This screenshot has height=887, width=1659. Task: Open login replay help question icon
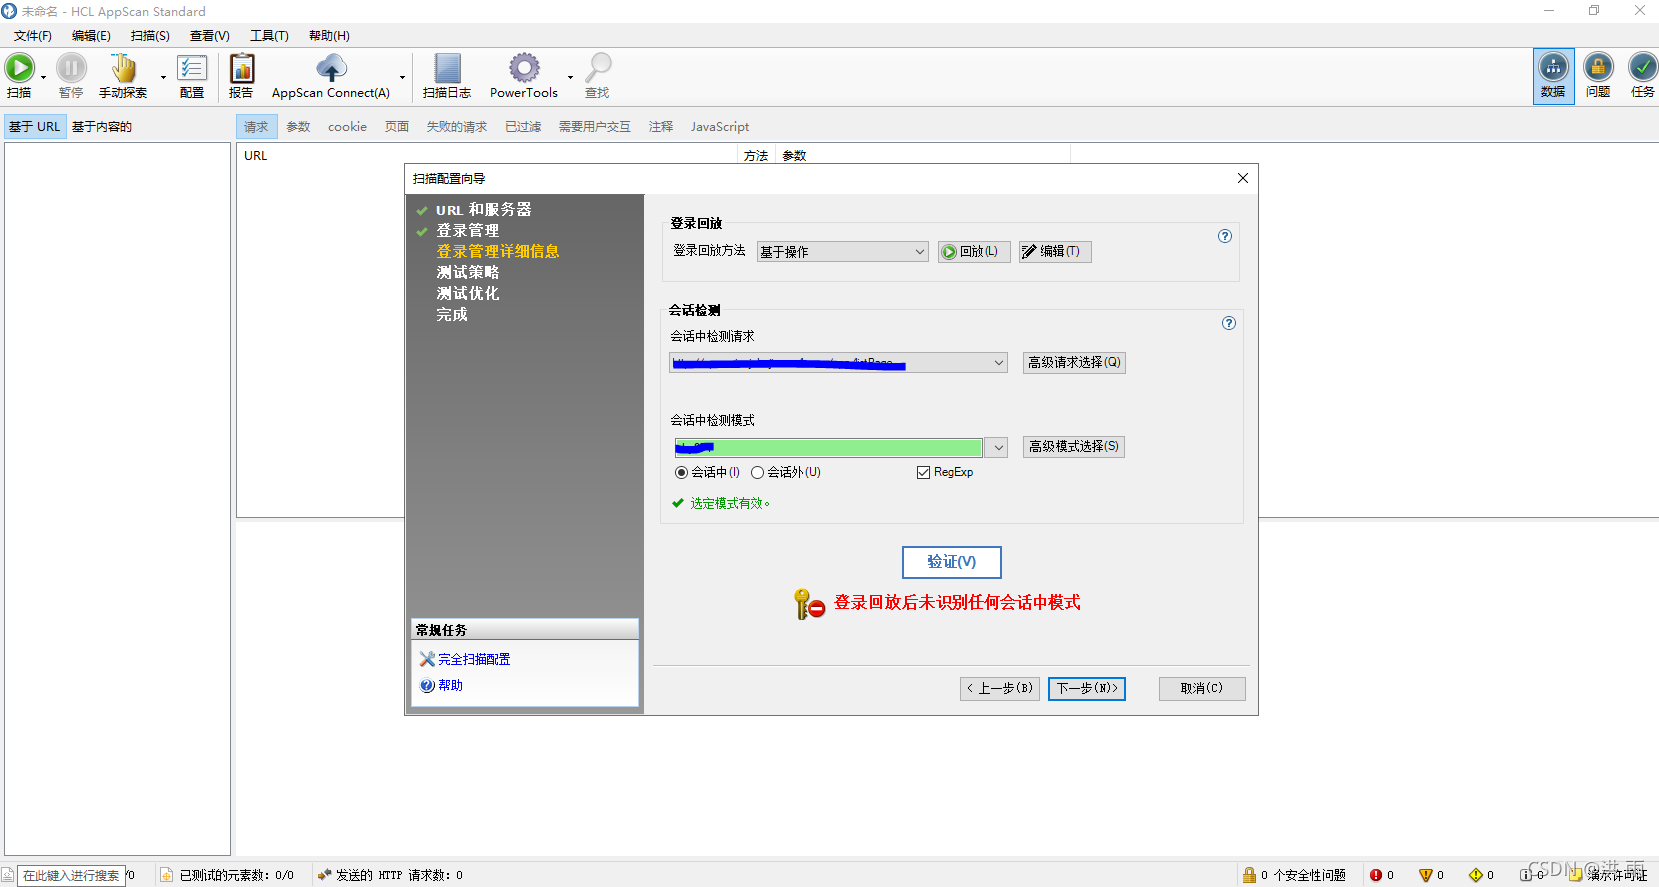point(1225,236)
